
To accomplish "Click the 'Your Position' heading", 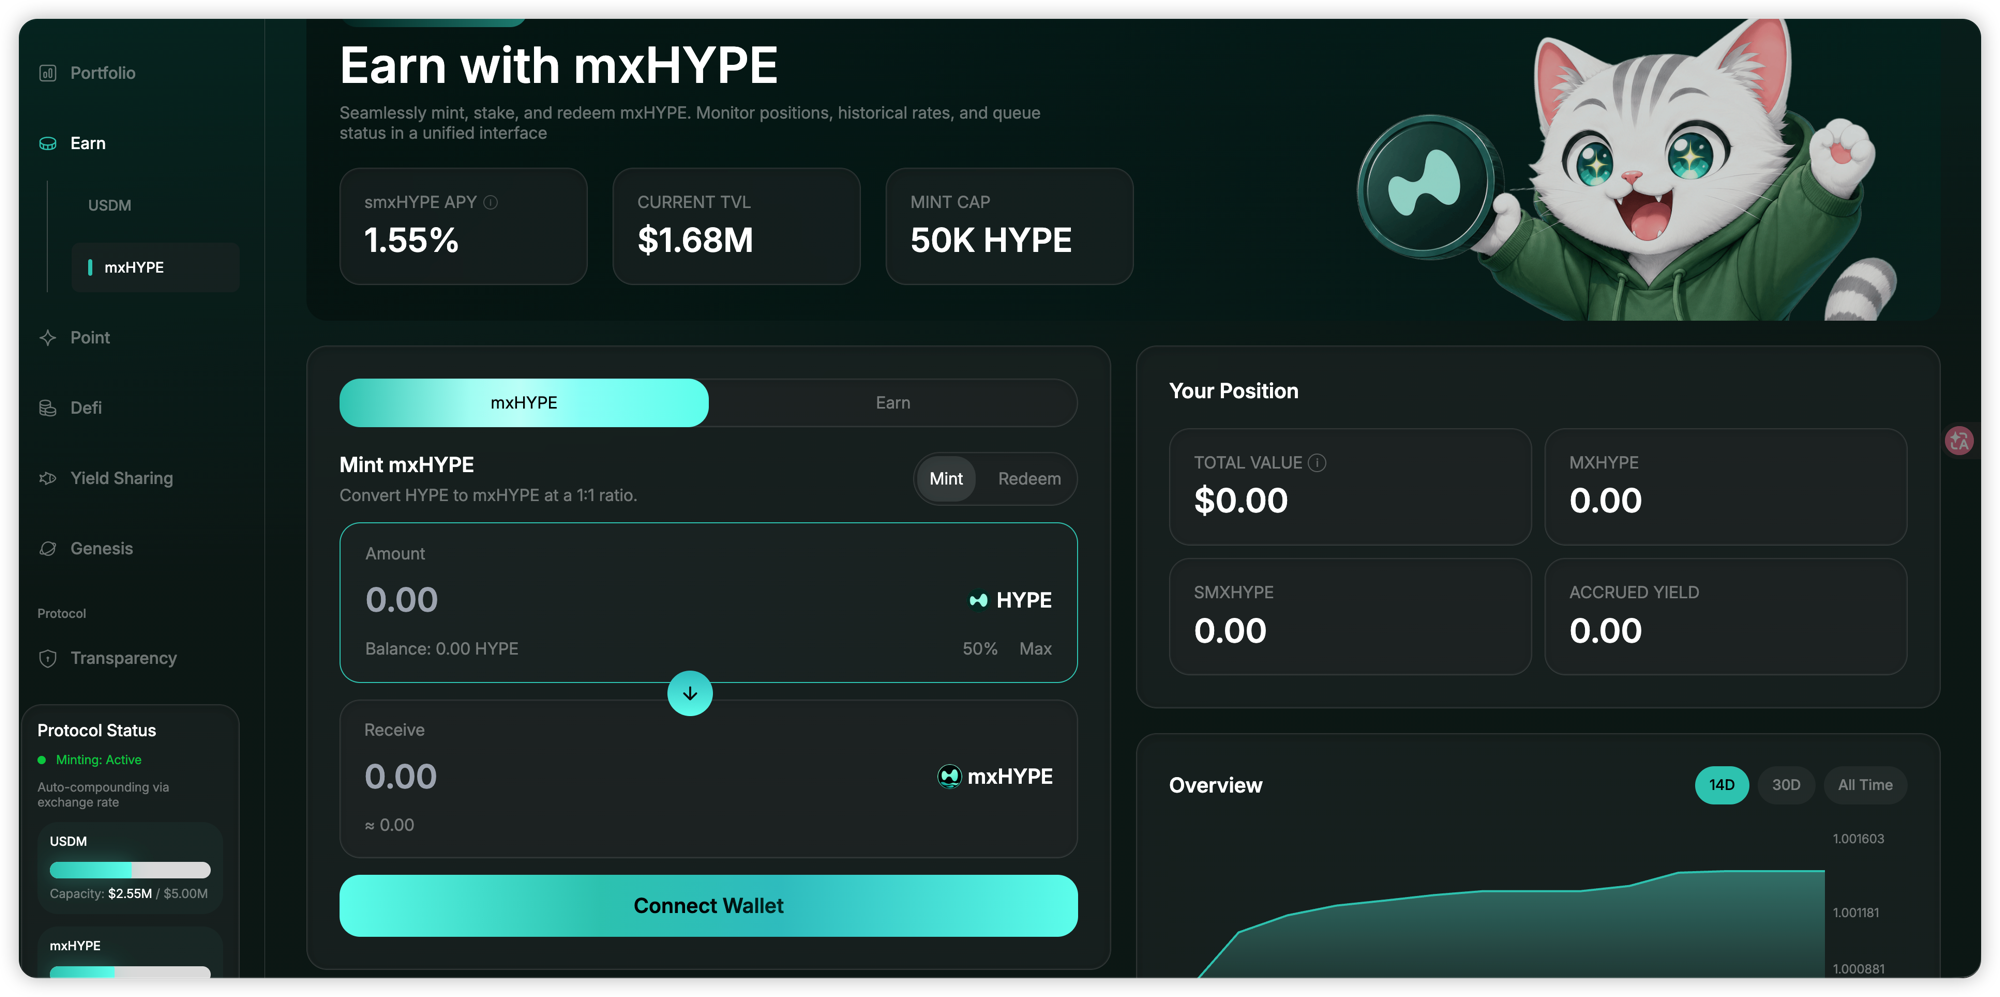I will pos(1234,391).
